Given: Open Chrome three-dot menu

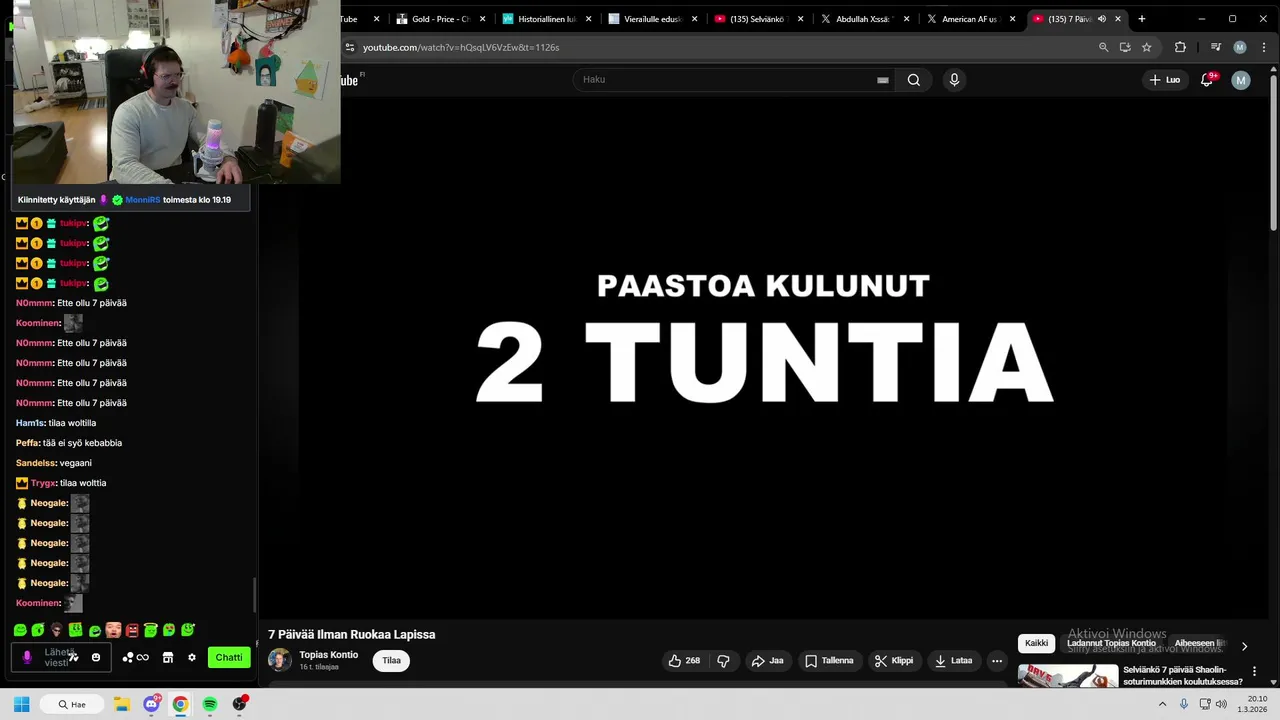Looking at the screenshot, I should click(1262, 47).
